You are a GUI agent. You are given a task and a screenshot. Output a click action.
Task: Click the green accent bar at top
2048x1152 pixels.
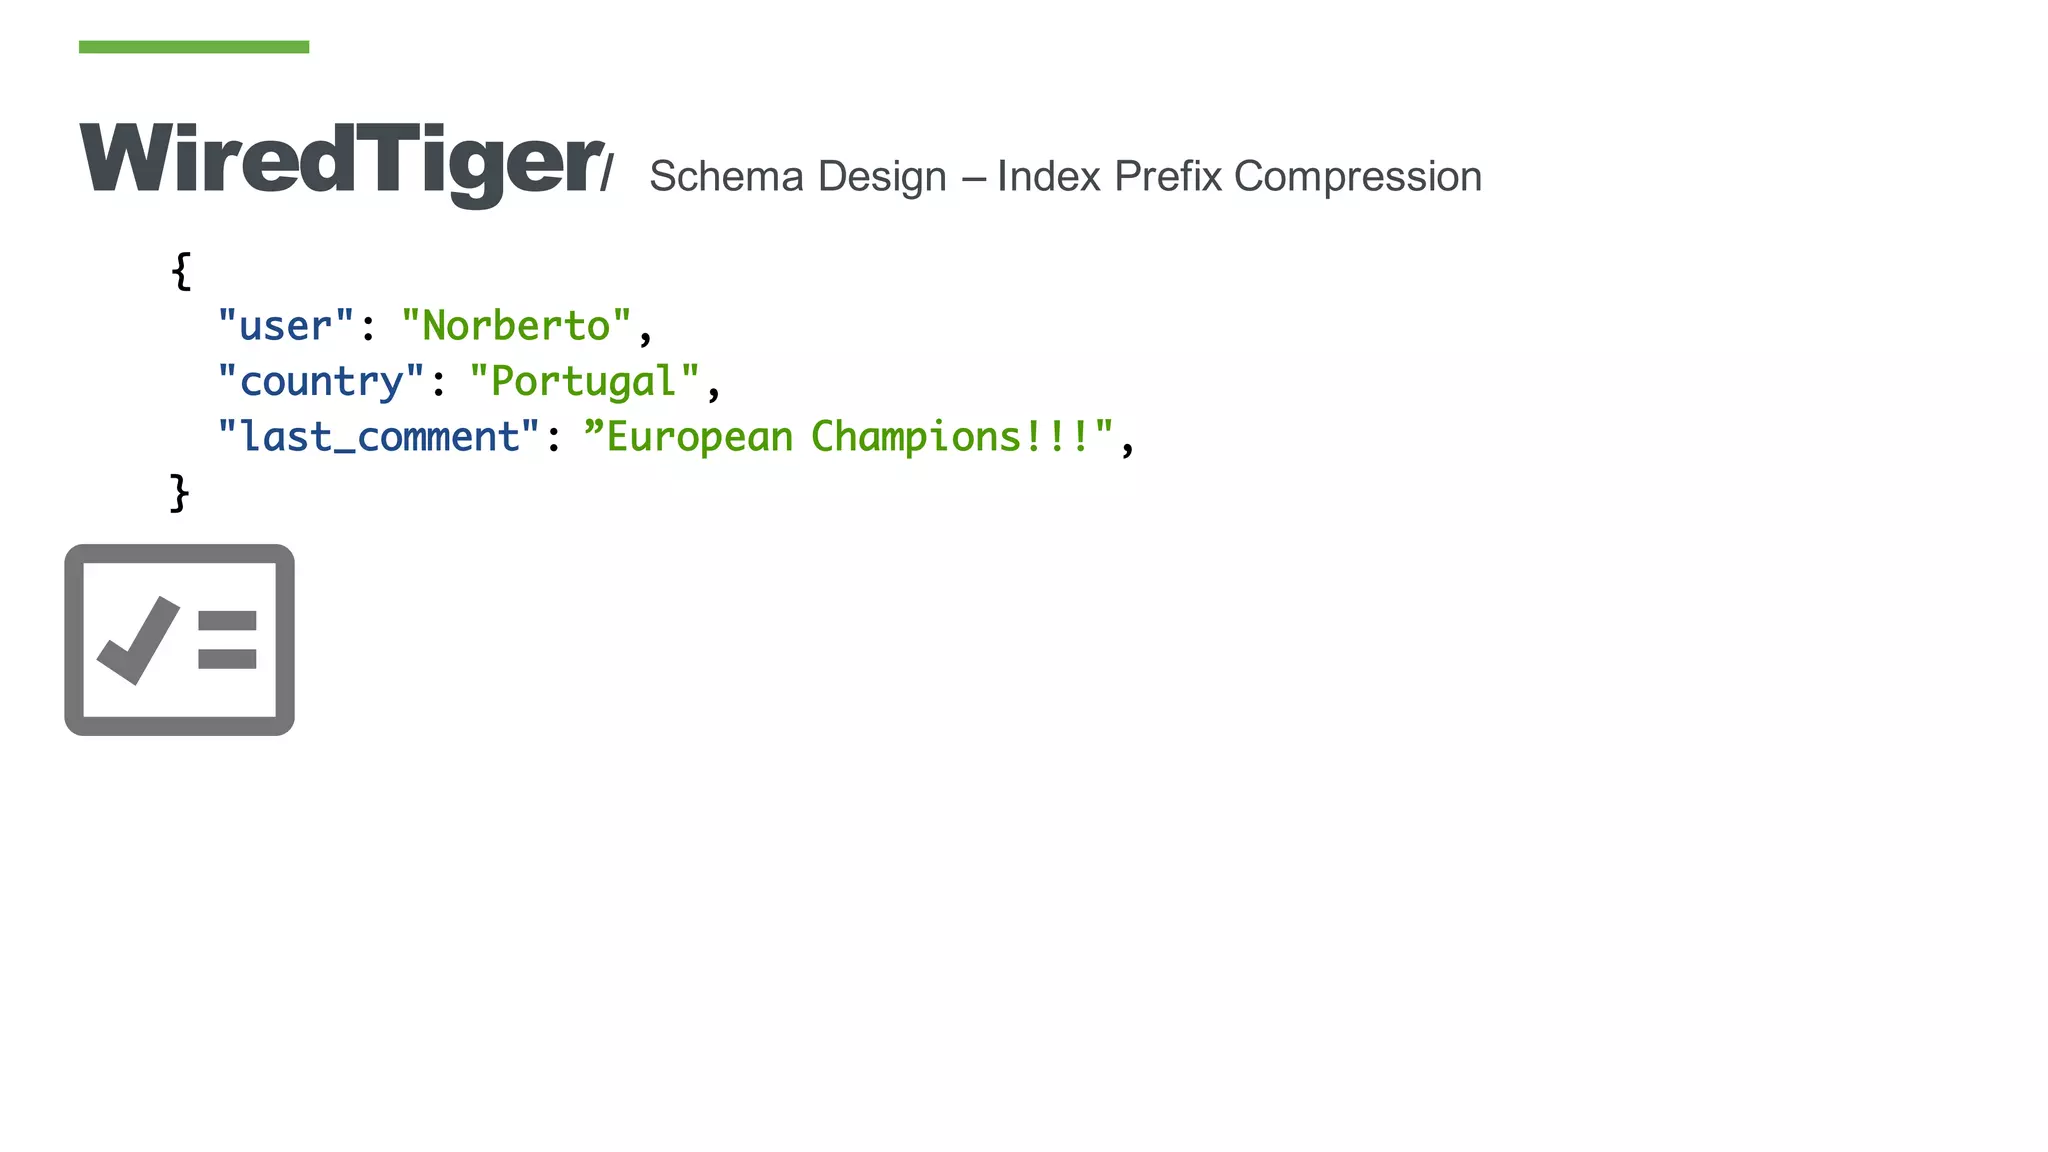click(x=194, y=47)
